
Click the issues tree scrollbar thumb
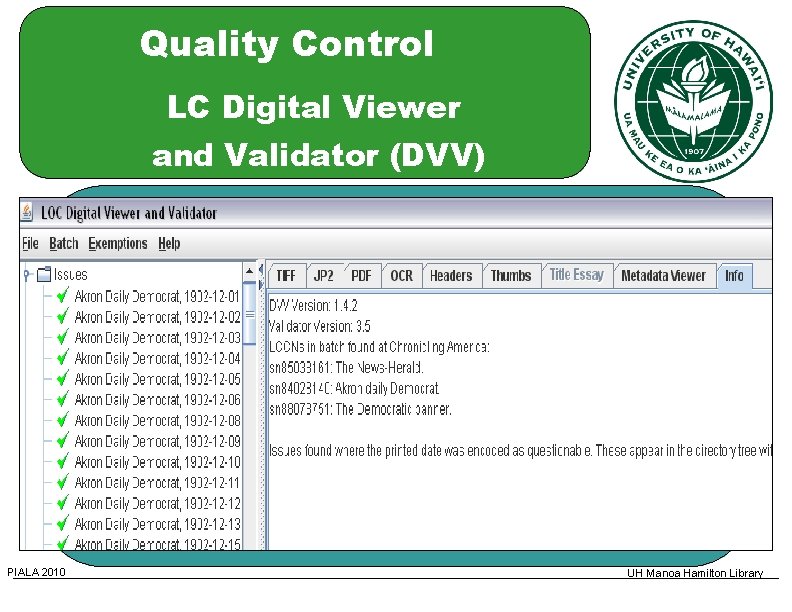(x=250, y=313)
